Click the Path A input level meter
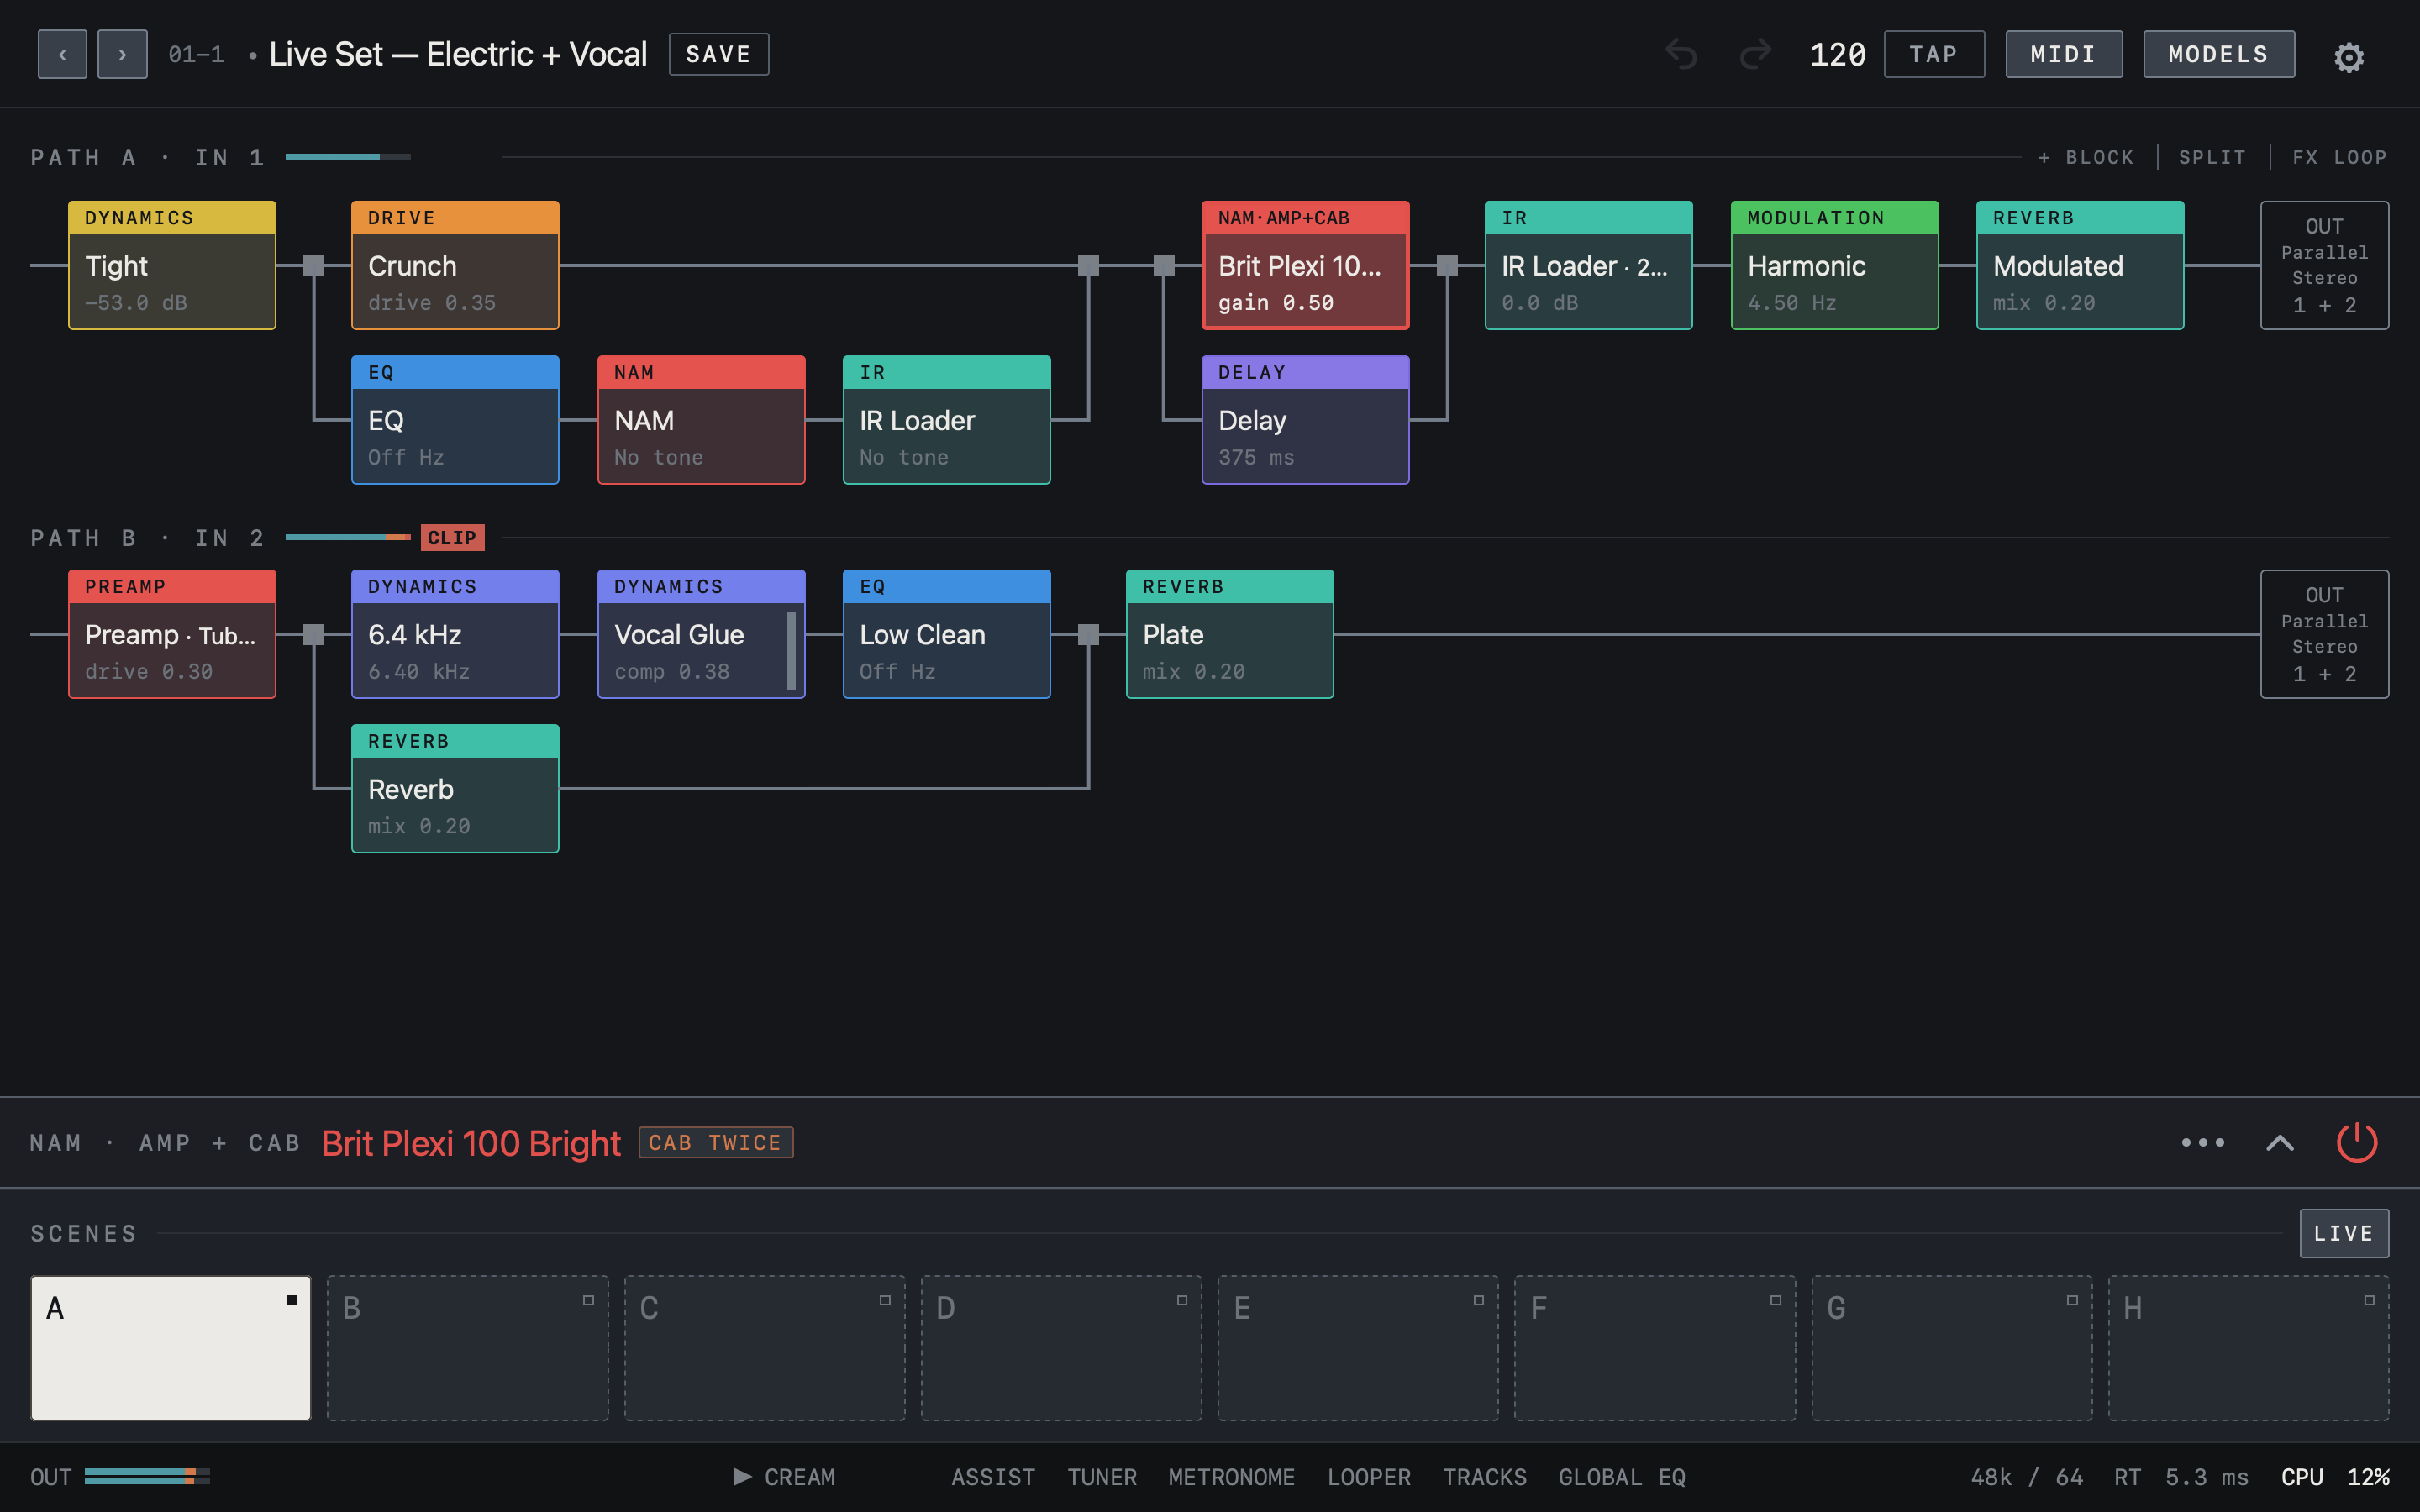This screenshot has width=2420, height=1512. coord(347,157)
